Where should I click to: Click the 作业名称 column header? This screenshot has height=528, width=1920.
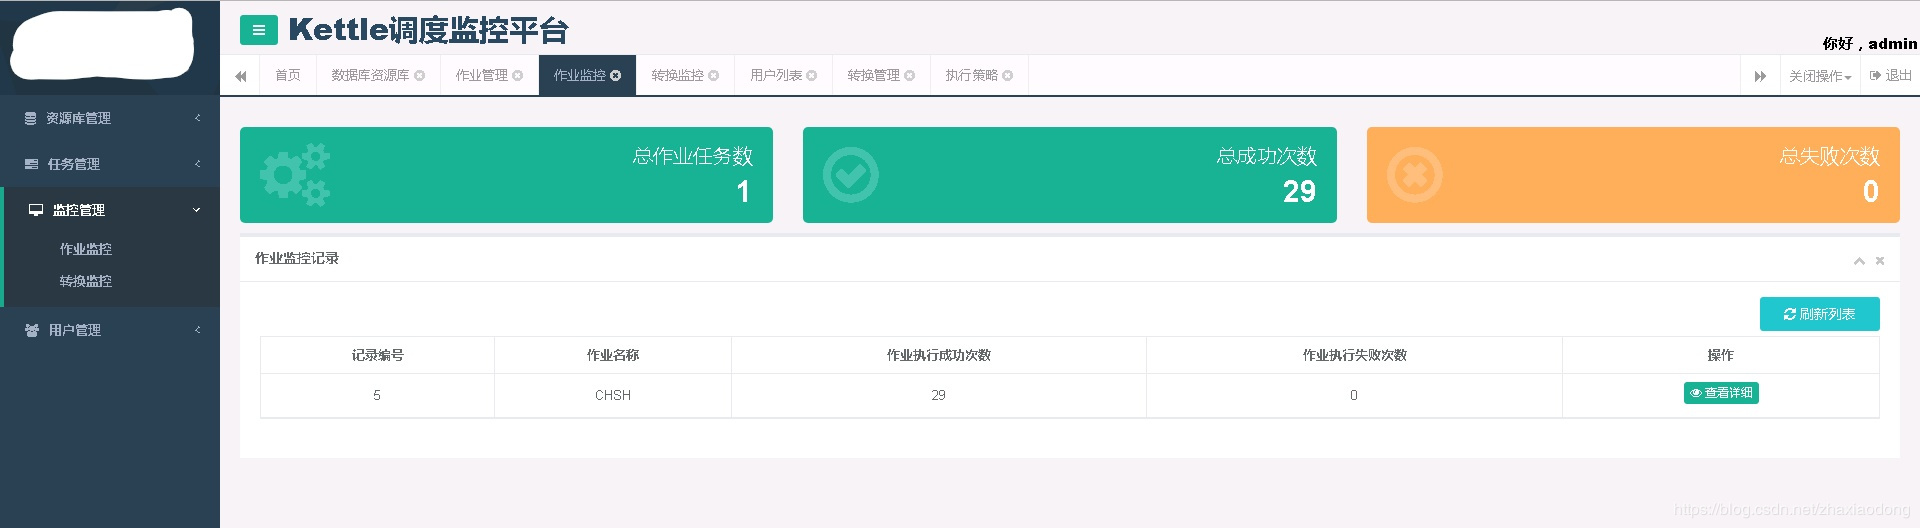click(x=613, y=355)
